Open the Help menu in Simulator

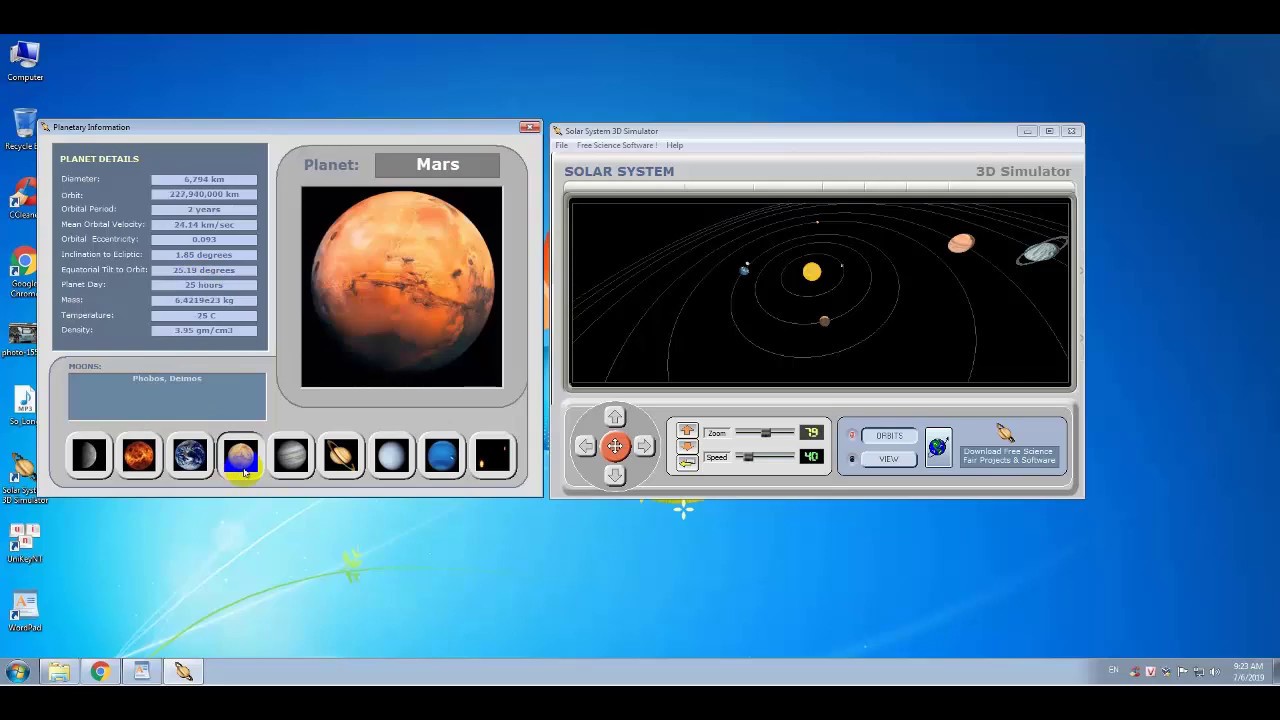coord(675,146)
